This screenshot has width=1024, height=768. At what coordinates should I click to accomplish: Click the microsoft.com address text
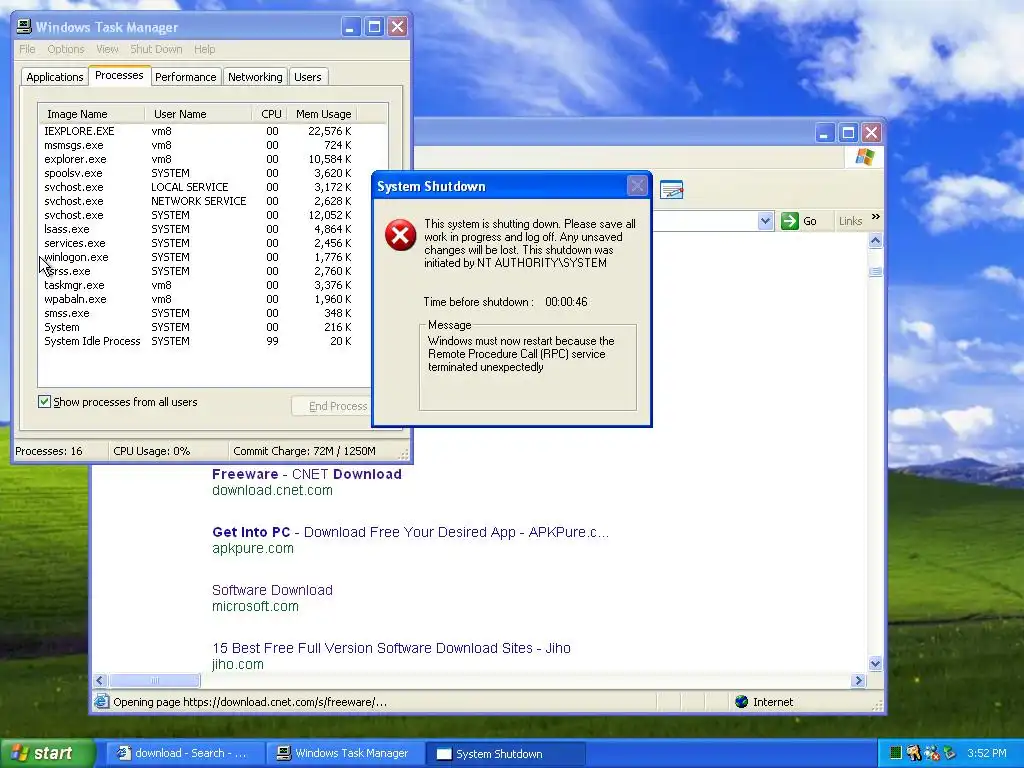(255, 606)
